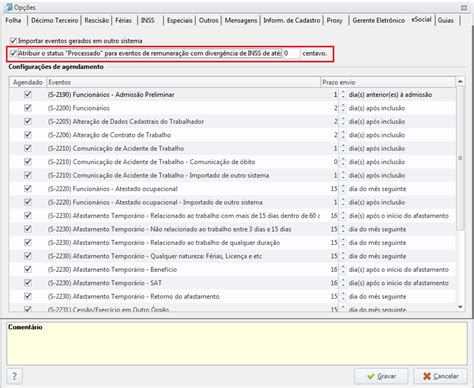Switch to Gerente Eletrônico tab

[379, 20]
